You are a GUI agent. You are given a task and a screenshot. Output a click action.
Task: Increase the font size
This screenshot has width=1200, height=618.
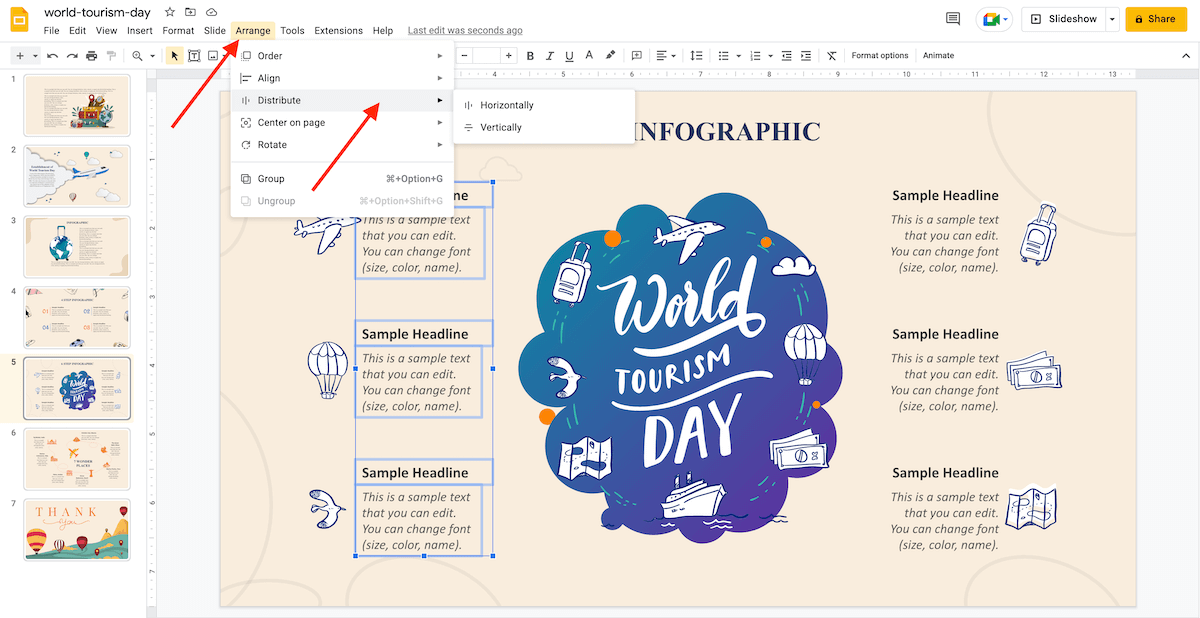510,56
